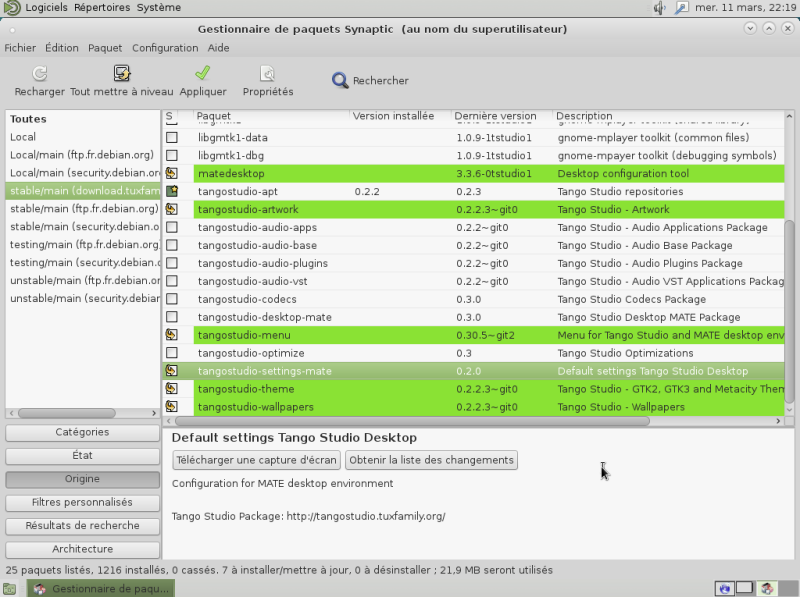This screenshot has width=800, height=597.
Task: Click the État filter button
Action: pos(82,456)
